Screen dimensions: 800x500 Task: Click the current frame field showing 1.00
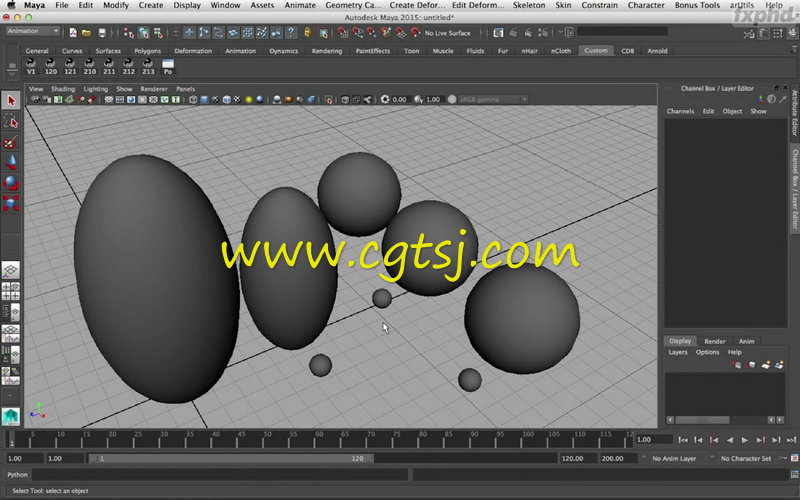(x=654, y=440)
